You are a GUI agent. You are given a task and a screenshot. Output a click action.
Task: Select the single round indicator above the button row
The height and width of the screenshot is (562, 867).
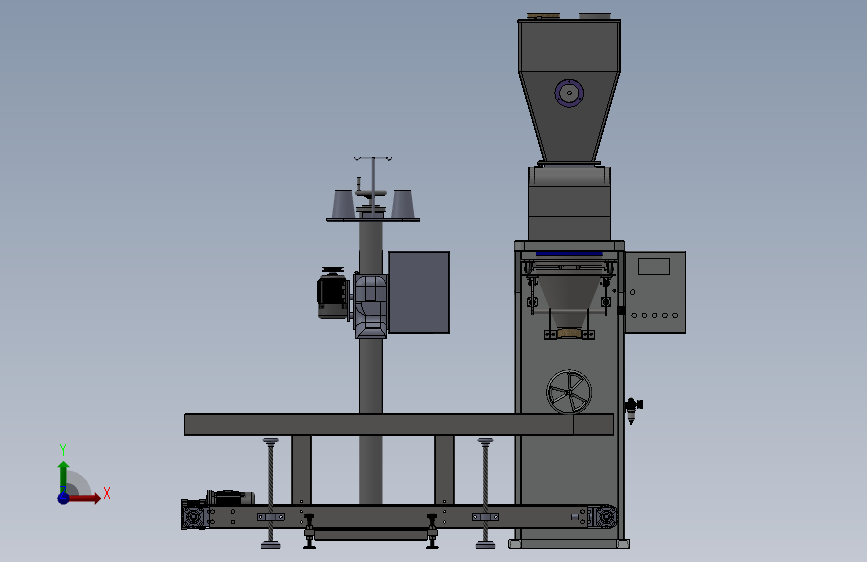[x=633, y=292]
